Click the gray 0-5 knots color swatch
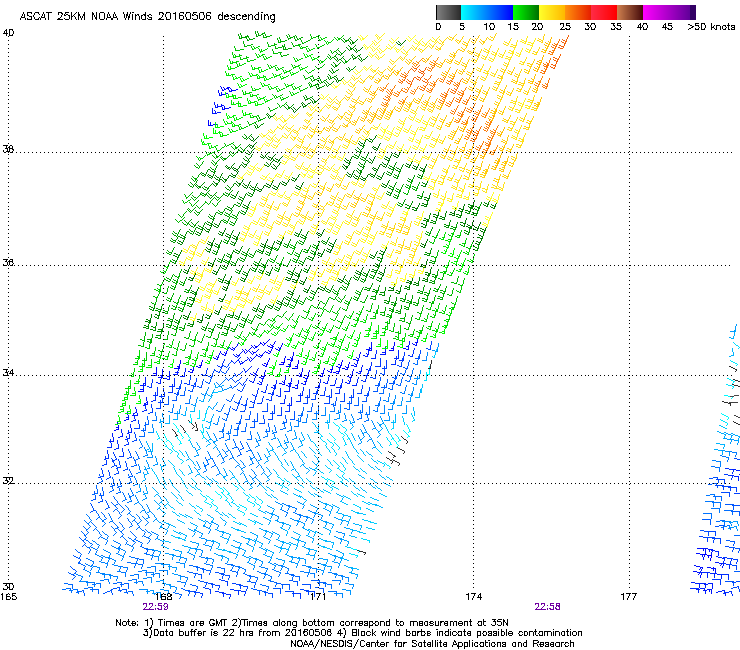The image size is (740, 650). tap(448, 12)
